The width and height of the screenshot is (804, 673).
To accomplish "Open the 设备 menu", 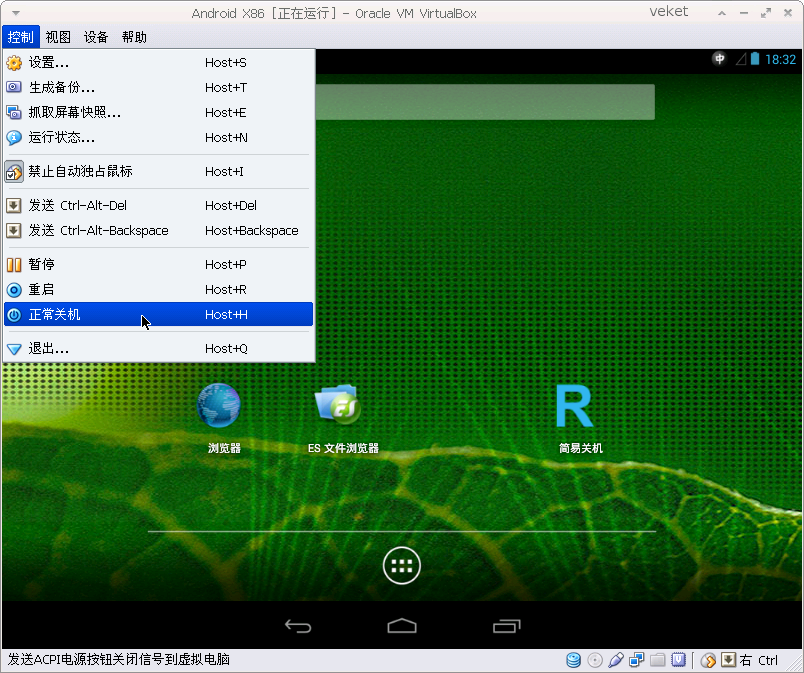I will 96,37.
